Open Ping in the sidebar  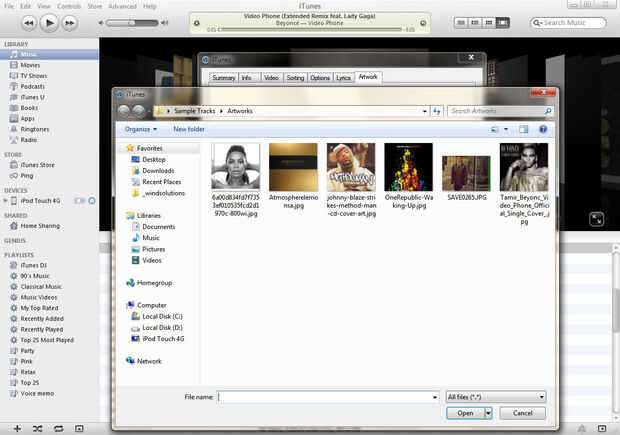point(27,176)
